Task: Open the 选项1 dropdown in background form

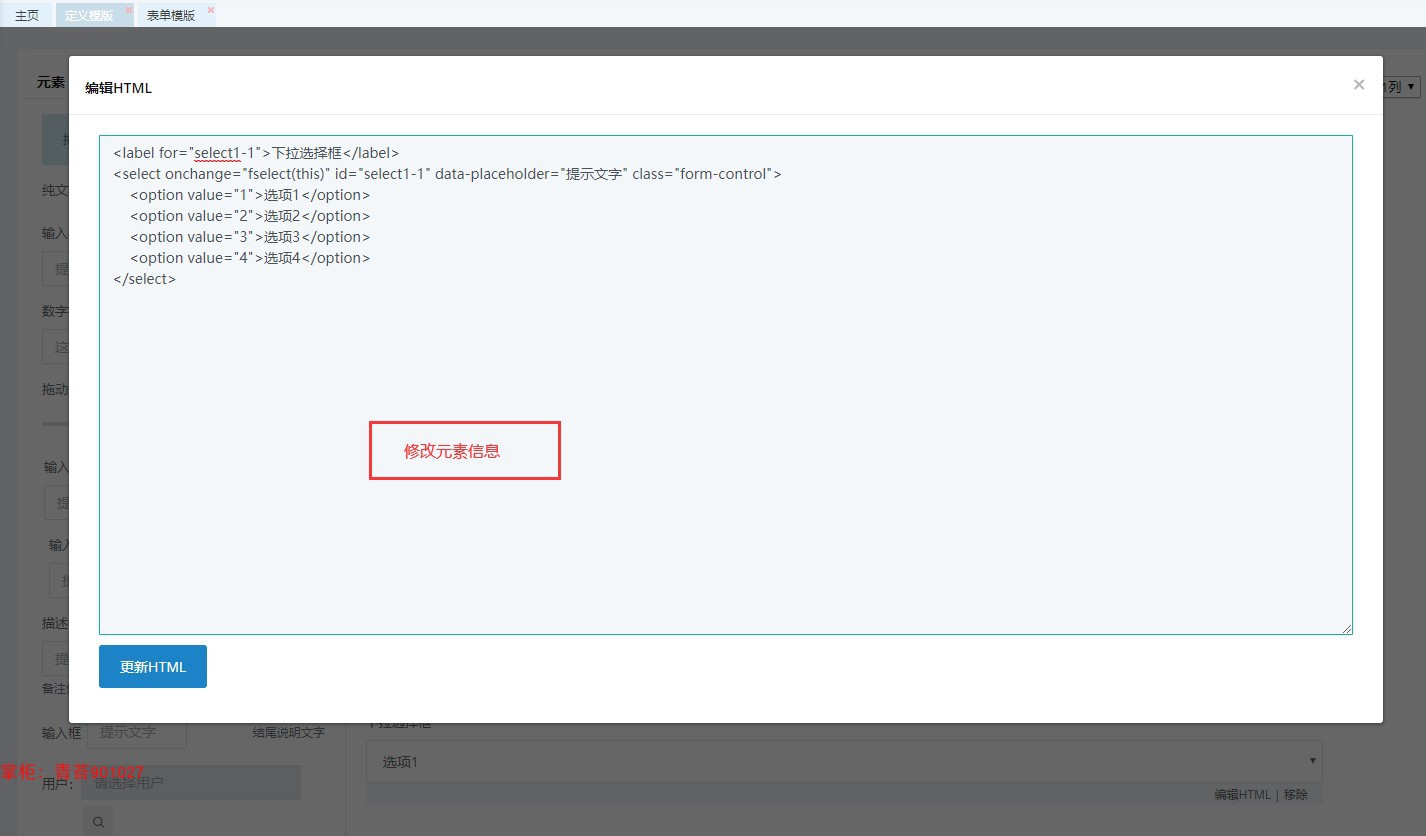Action: pos(844,762)
